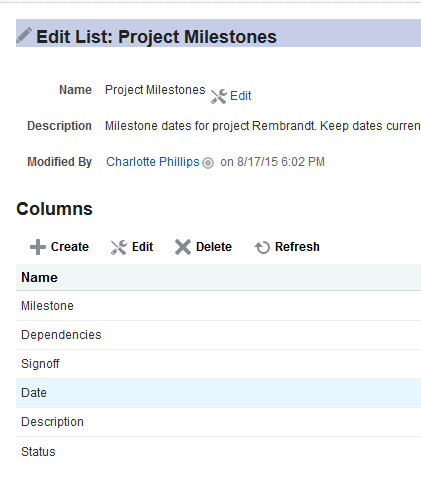Click the wrench icon next to list name
Screen dimensions: 421x482
tap(219, 96)
